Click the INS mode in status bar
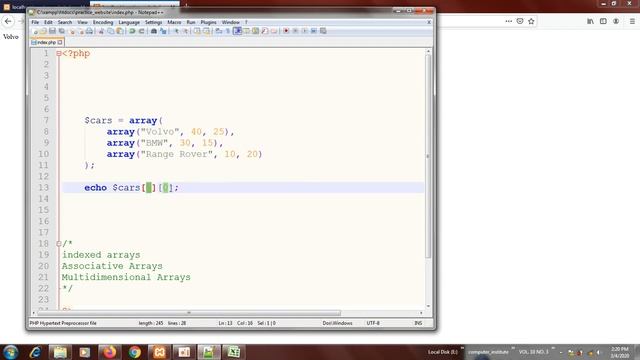The image size is (640, 360). (x=418, y=323)
